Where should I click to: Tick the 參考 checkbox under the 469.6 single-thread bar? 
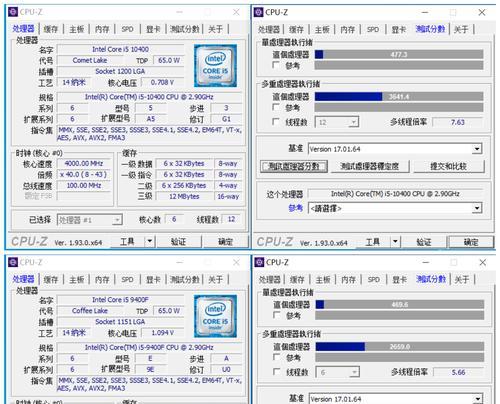[277, 315]
